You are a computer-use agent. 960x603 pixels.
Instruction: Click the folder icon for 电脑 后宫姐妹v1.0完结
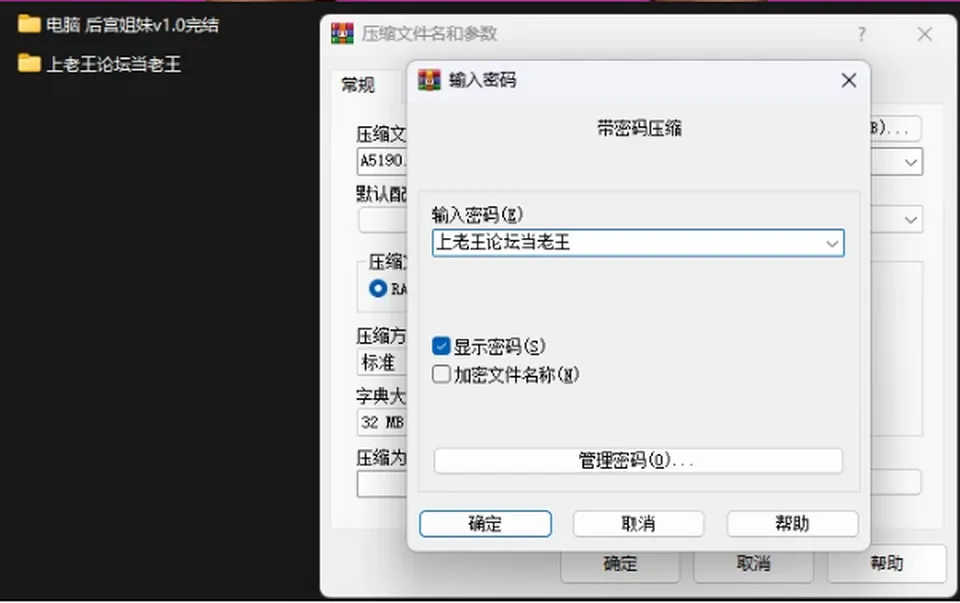coord(29,25)
